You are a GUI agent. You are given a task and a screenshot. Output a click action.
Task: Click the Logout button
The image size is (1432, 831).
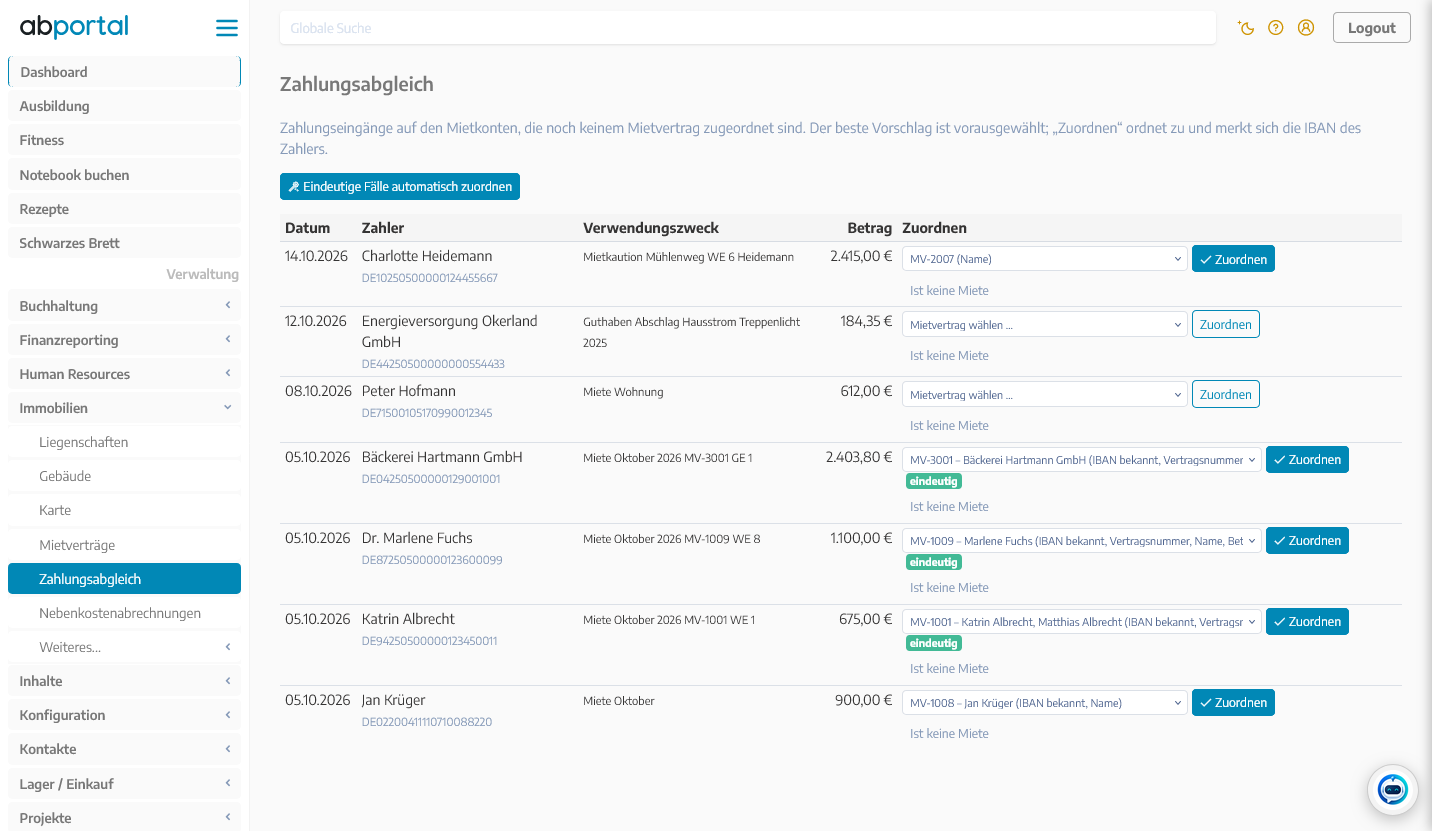1371,28
